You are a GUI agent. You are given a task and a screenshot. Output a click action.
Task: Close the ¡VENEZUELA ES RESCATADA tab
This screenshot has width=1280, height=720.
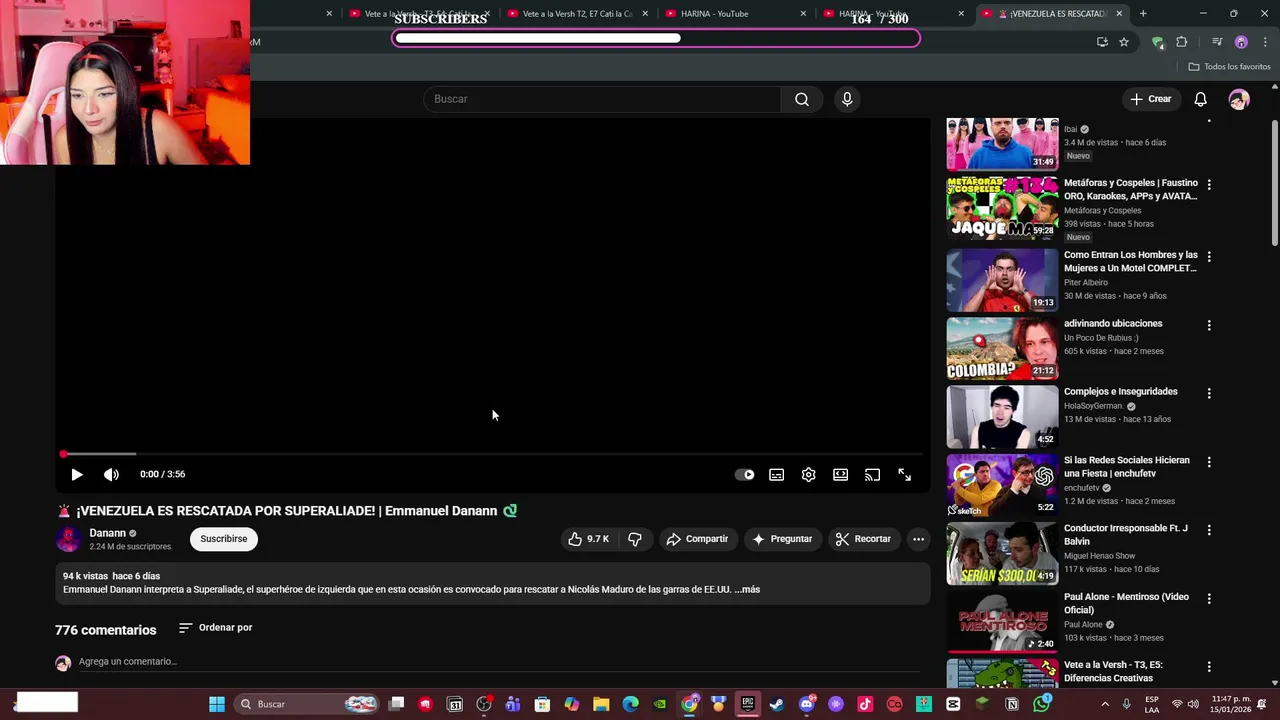pyautogui.click(x=1119, y=14)
